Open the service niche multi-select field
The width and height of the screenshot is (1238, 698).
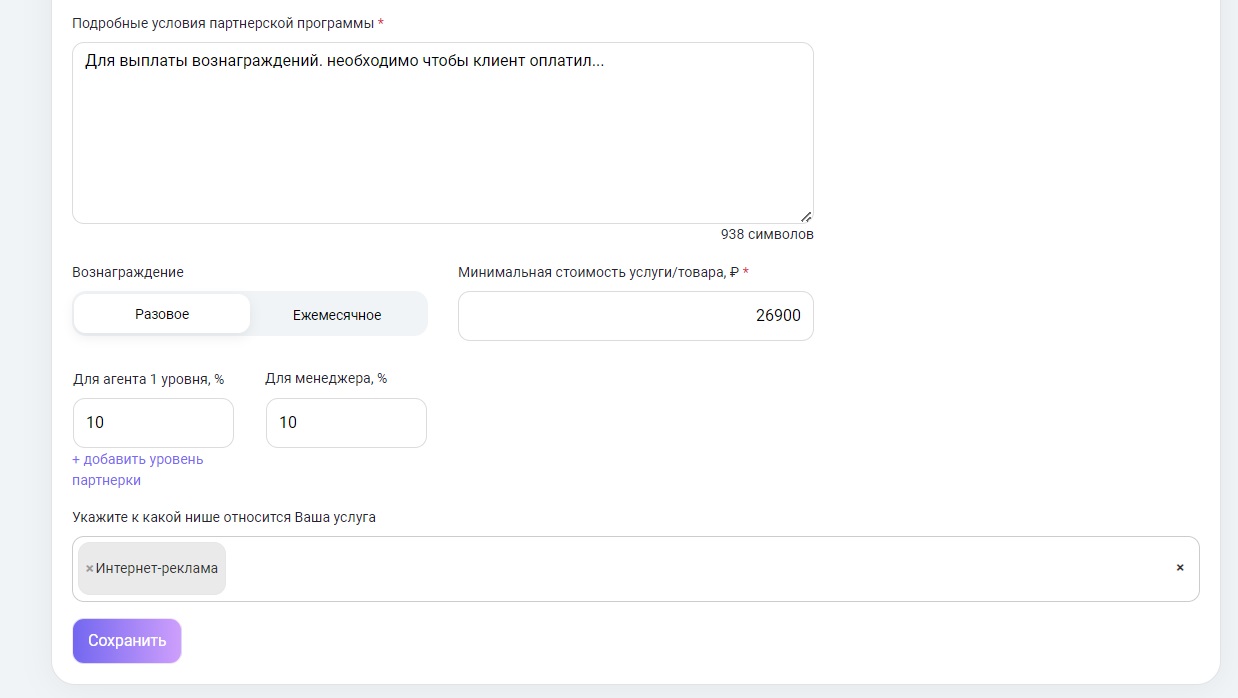700,569
